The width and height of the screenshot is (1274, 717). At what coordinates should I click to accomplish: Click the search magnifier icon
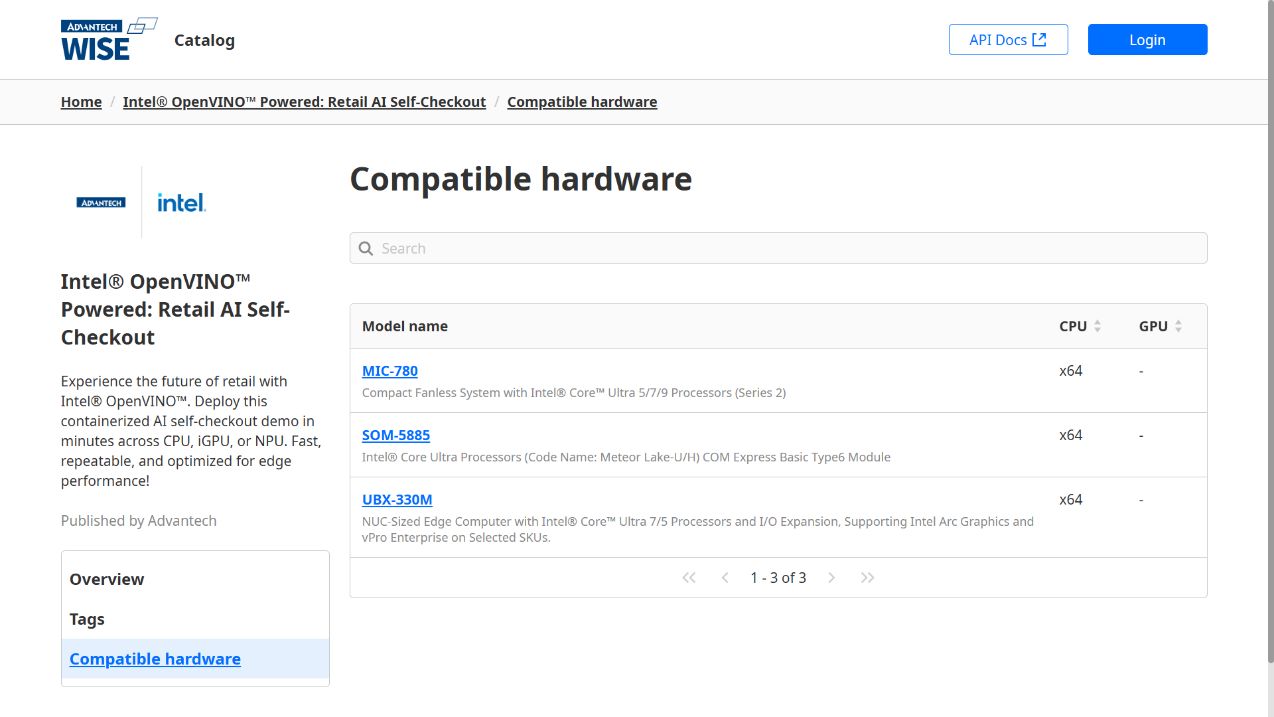pos(366,248)
